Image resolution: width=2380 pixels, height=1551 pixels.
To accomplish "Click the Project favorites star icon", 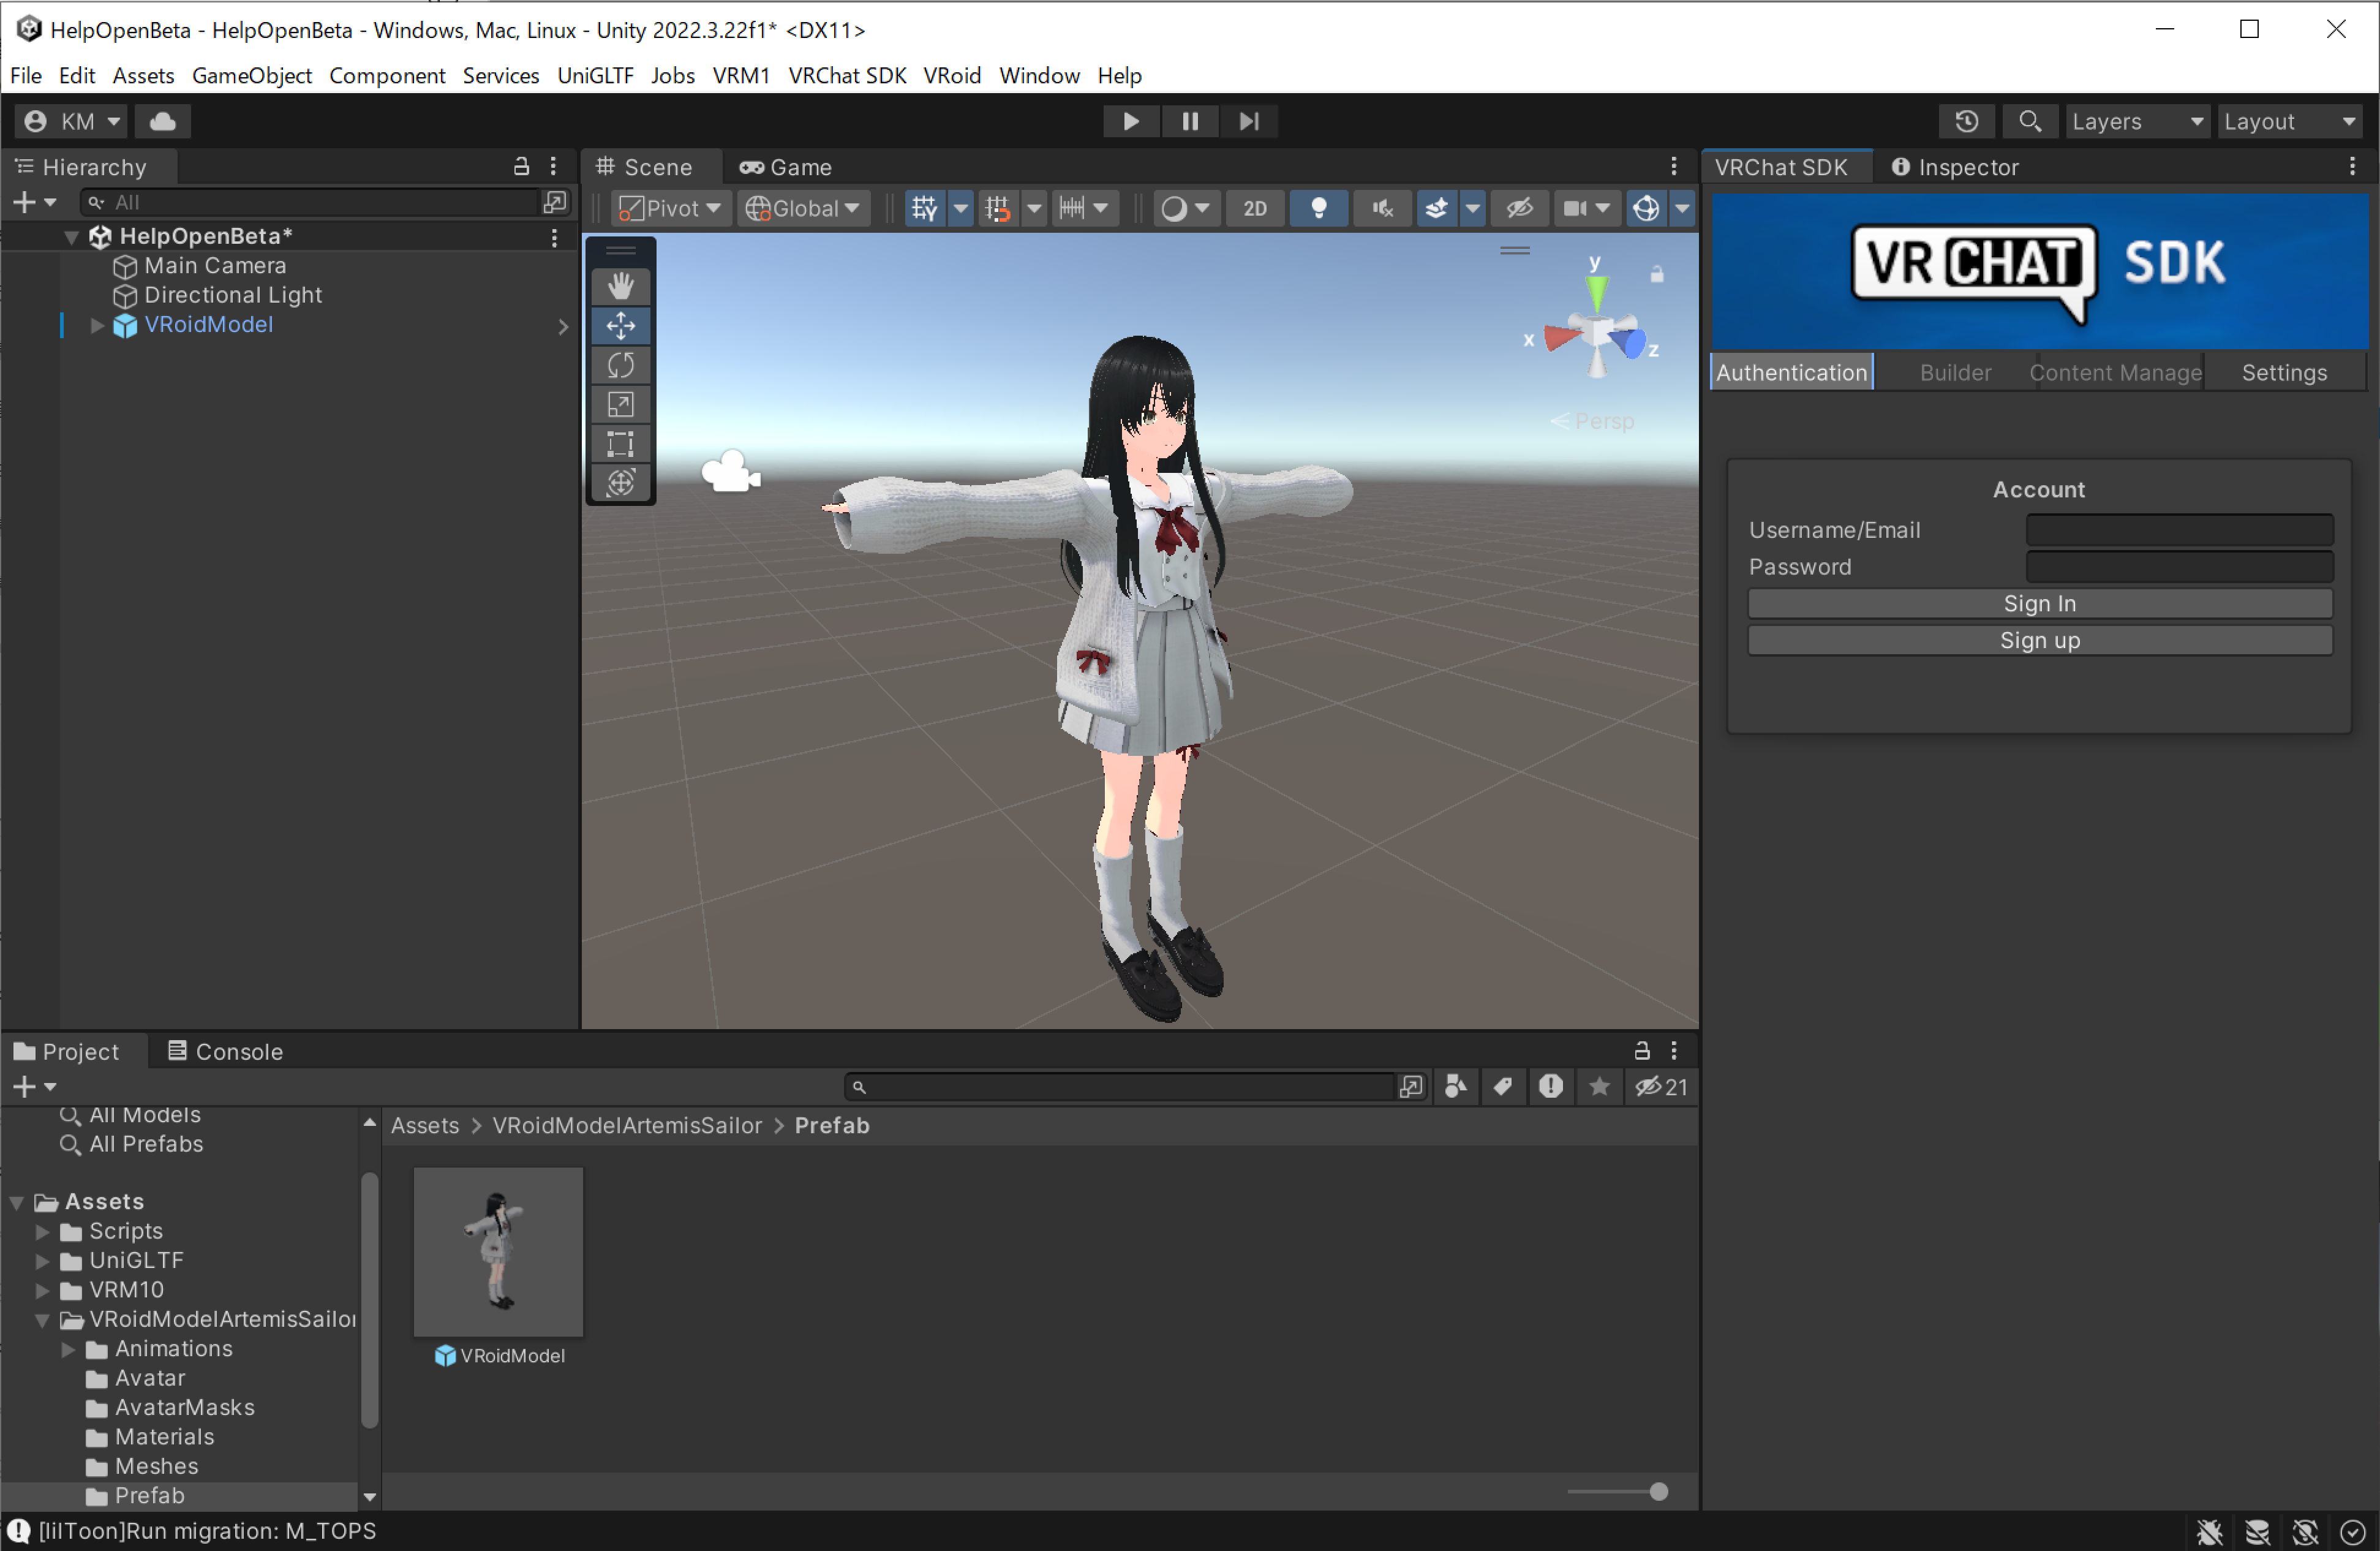I will click(1599, 1086).
